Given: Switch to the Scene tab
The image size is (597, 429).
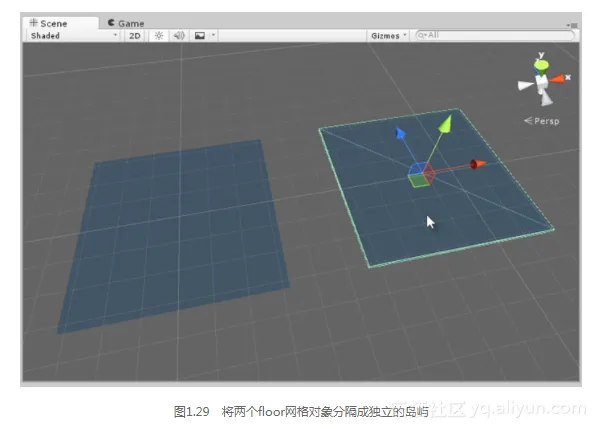Looking at the screenshot, I should (49, 23).
